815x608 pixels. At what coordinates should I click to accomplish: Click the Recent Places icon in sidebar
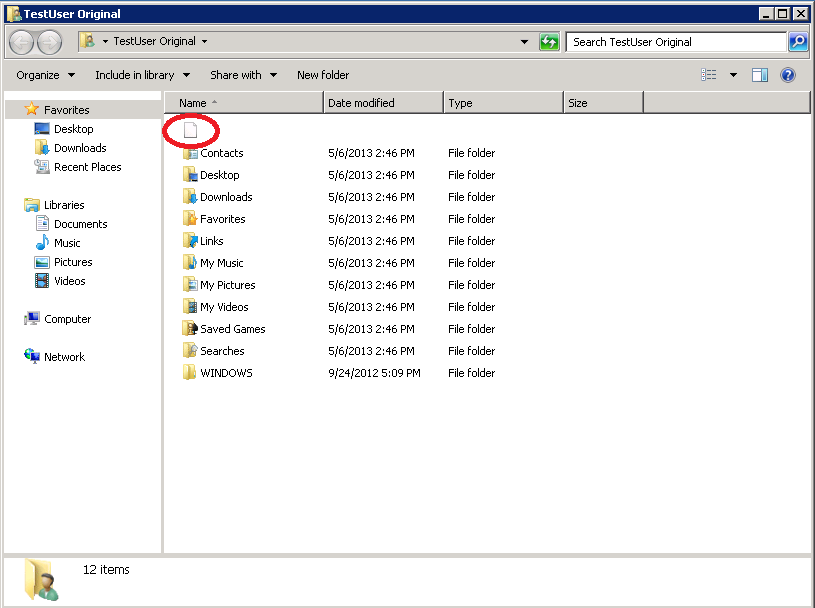(x=42, y=167)
